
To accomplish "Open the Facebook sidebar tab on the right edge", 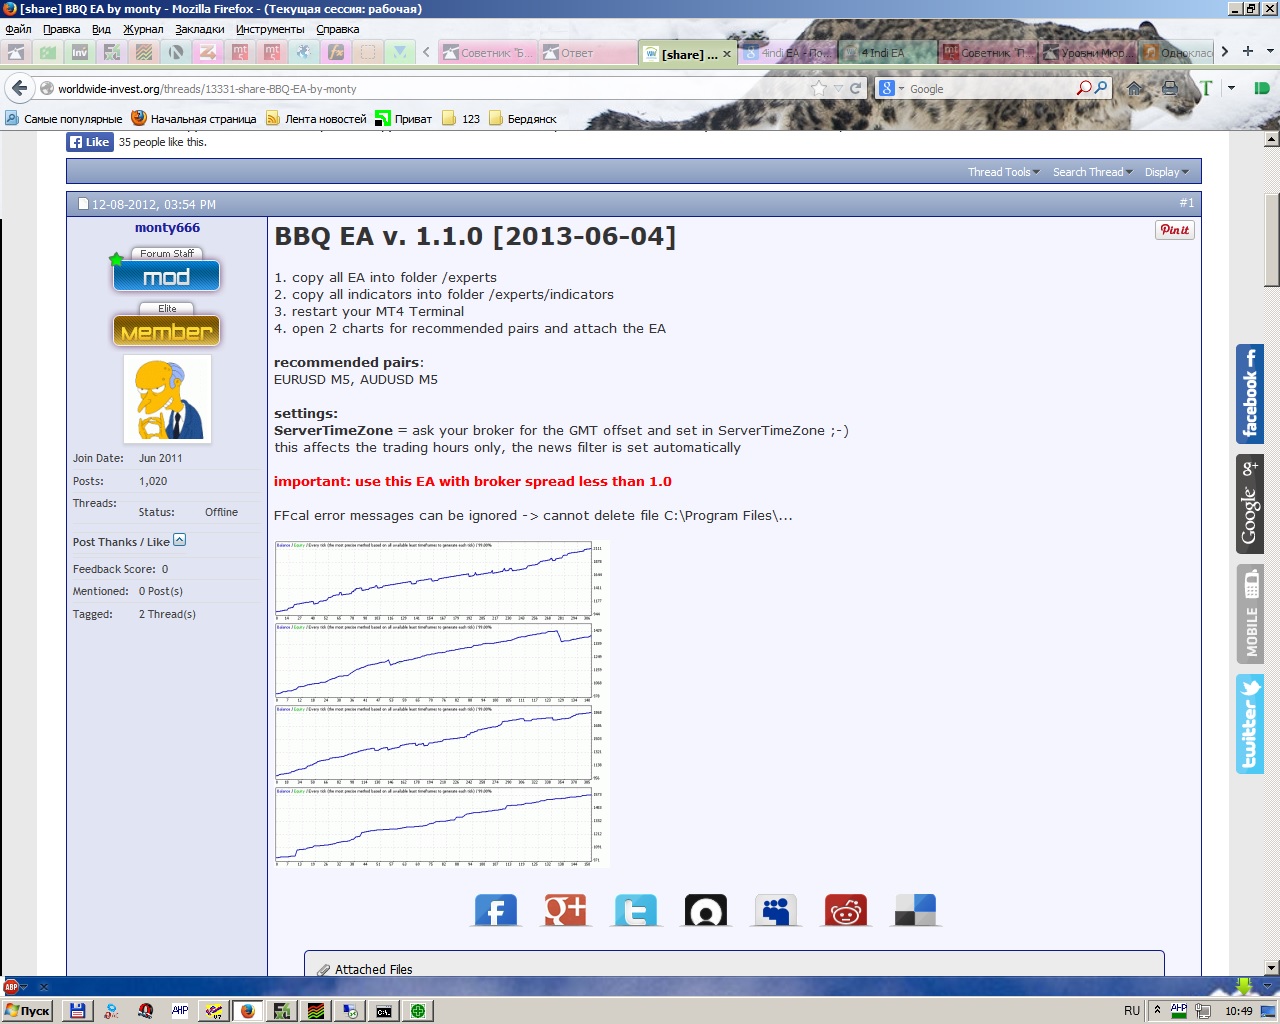I will pos(1250,394).
